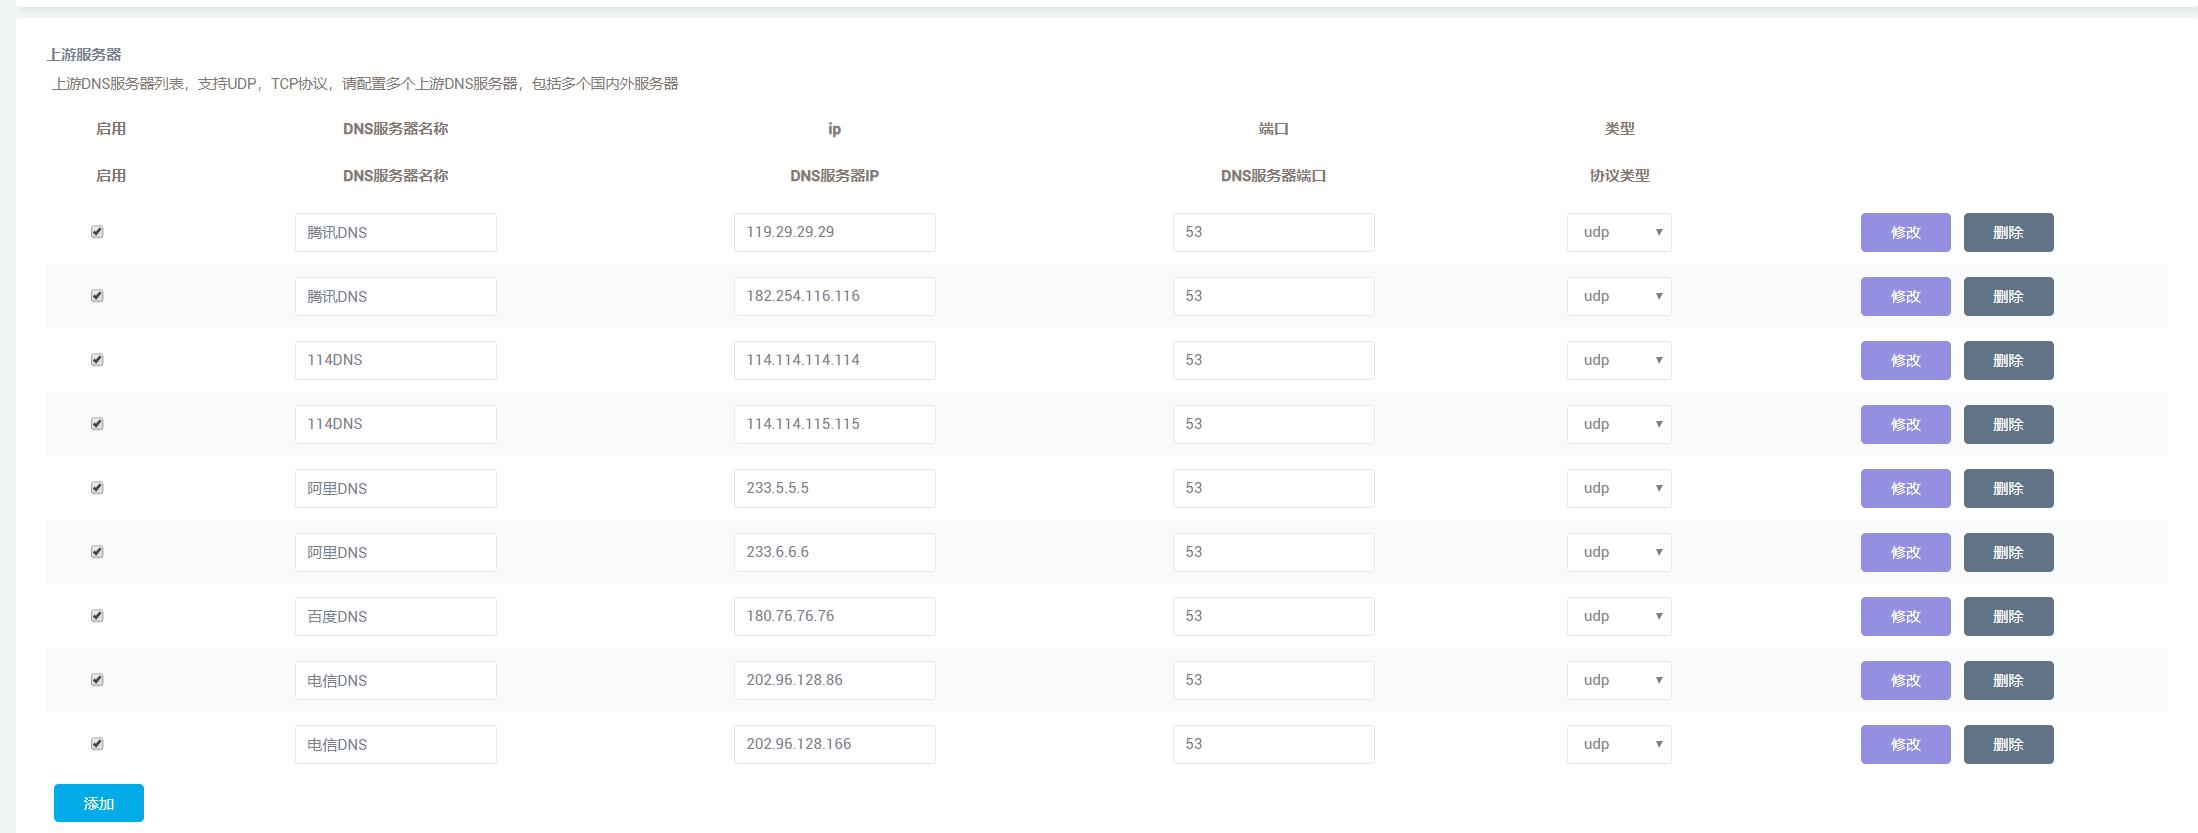Click the DNS服务器IP column header
This screenshot has height=833, width=2198.
[835, 176]
